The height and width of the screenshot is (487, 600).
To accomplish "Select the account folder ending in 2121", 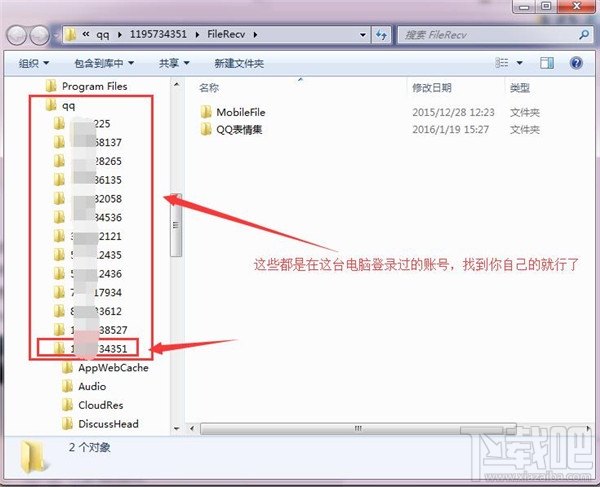I will point(88,236).
